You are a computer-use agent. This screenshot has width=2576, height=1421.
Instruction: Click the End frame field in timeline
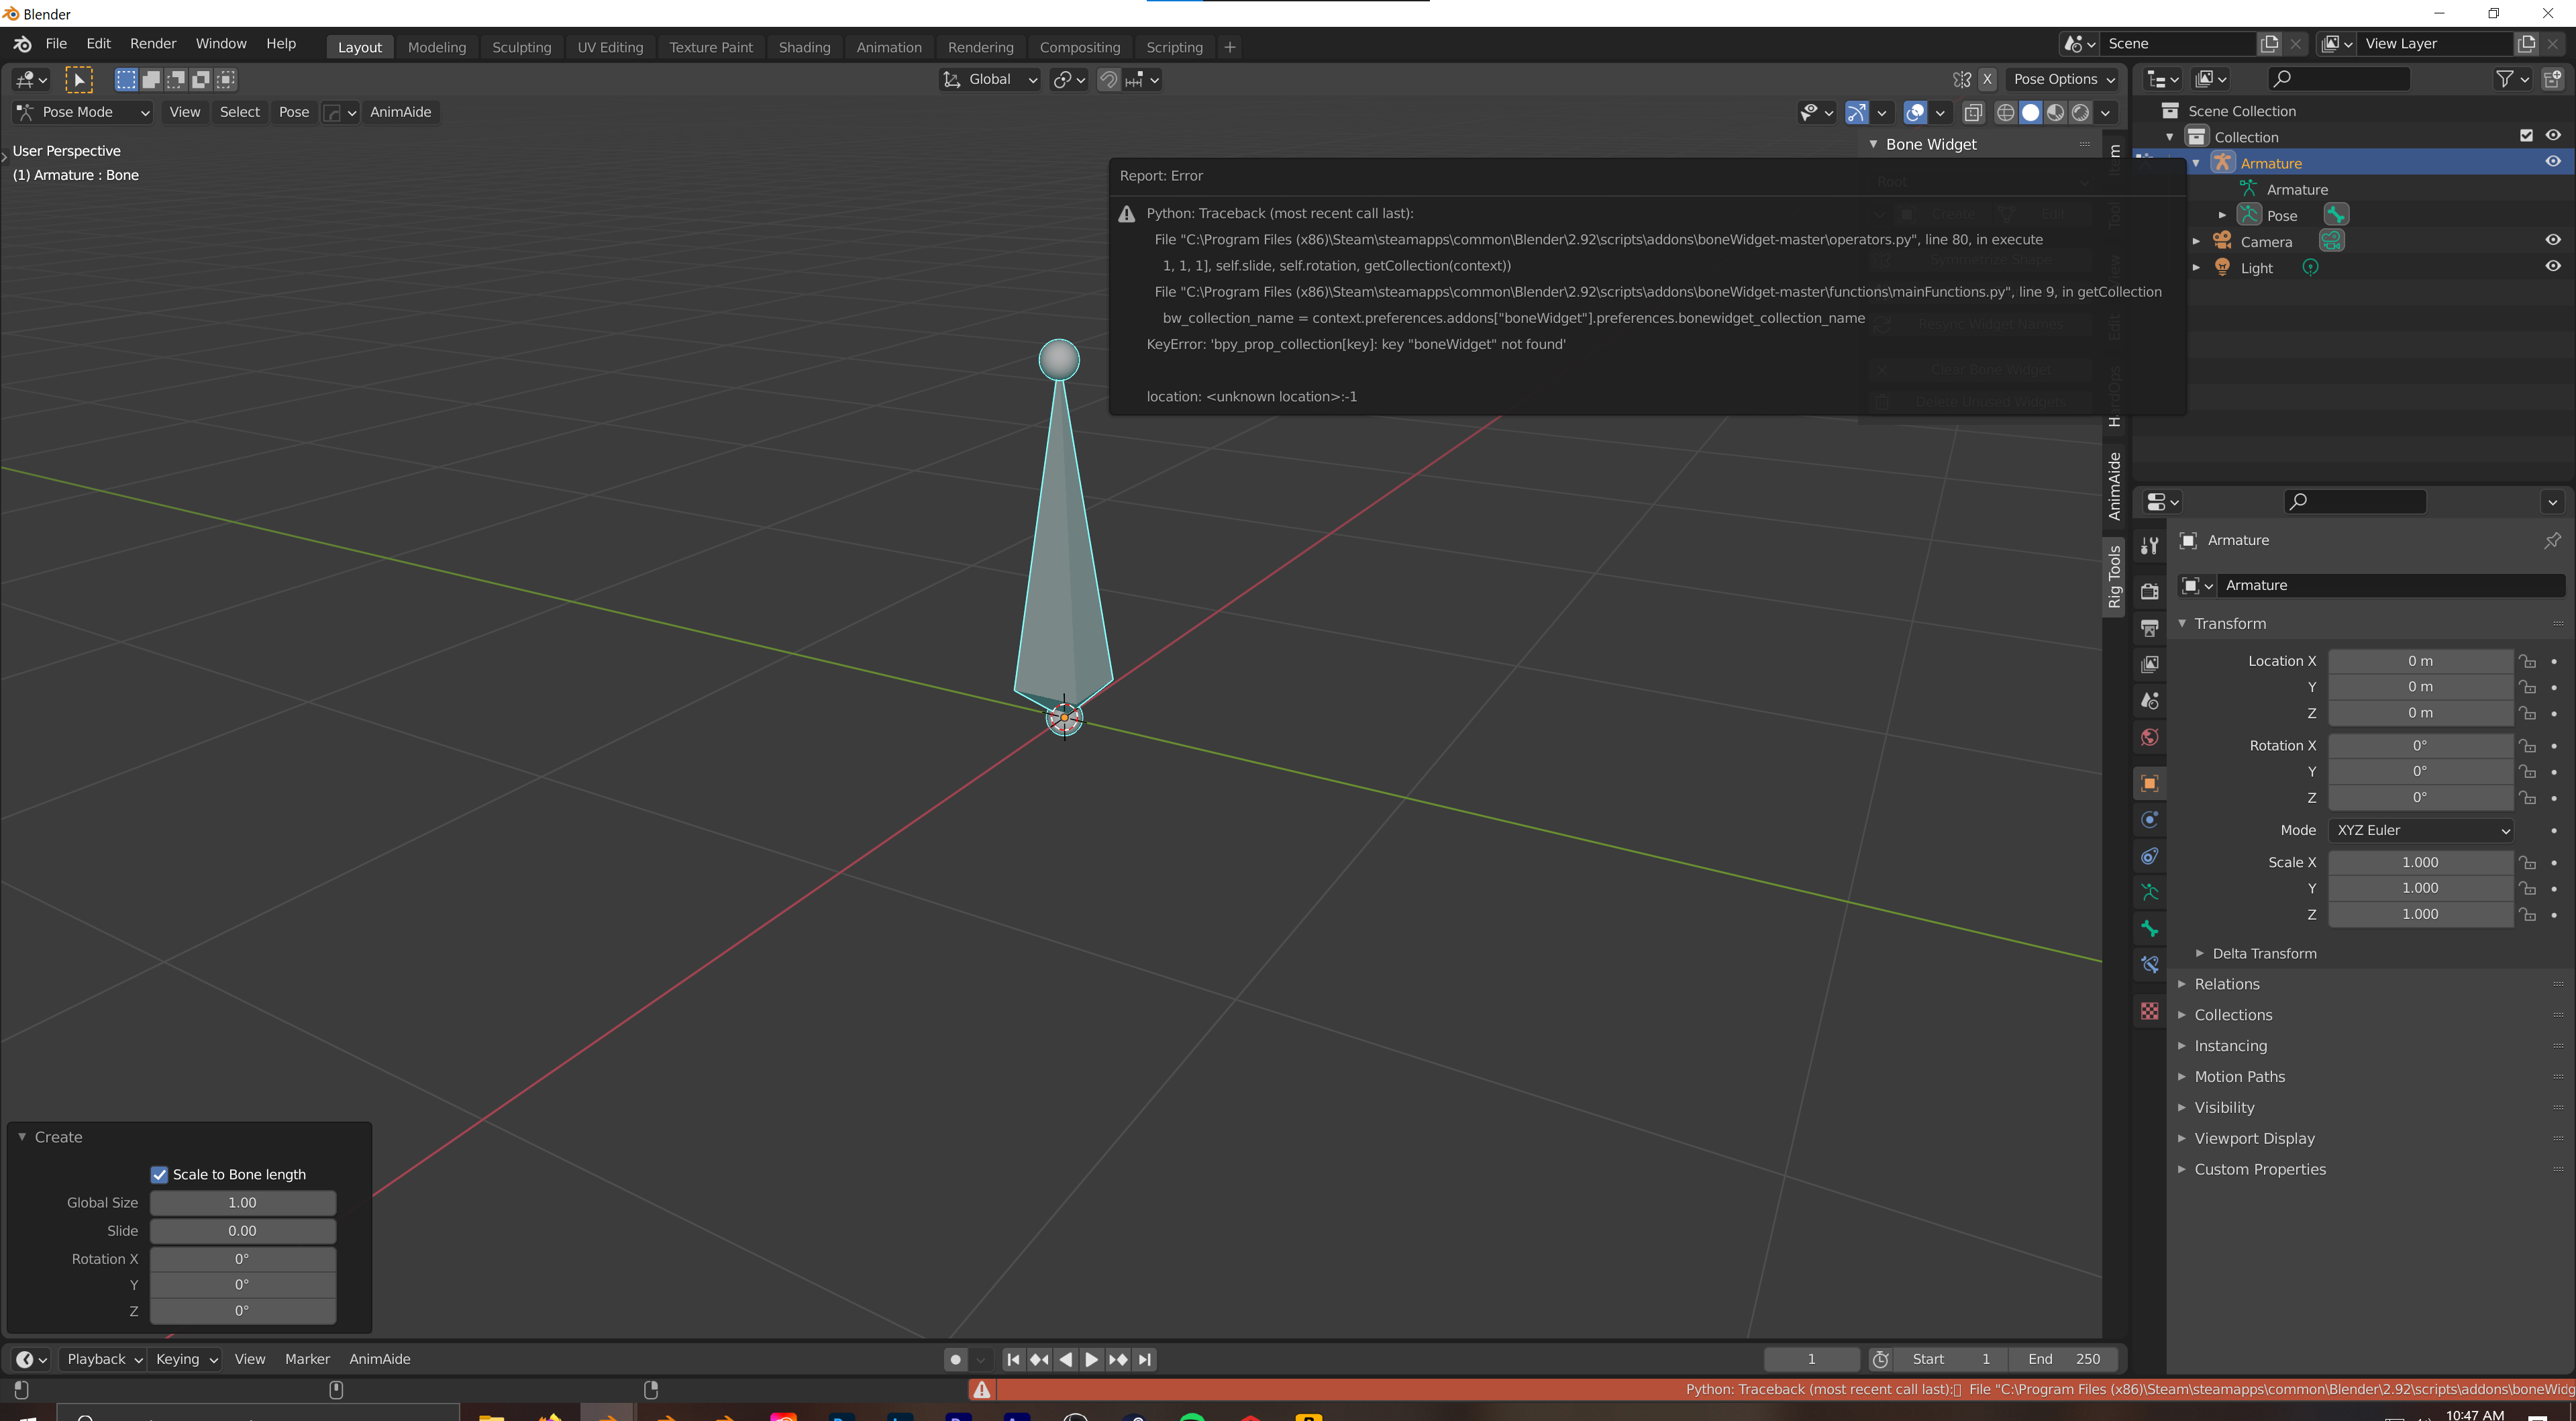tap(2063, 1359)
